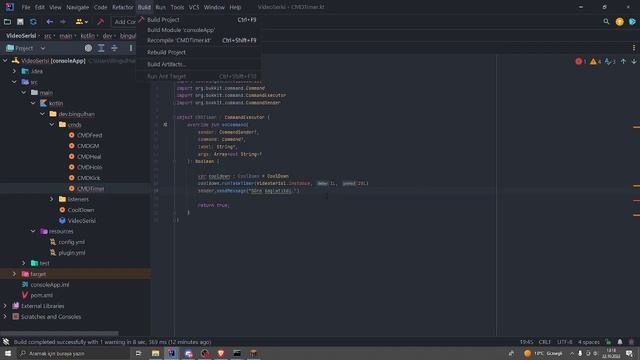This screenshot has height=360, width=640.
Task: Click the Windows Start button
Action: tap(8, 353)
